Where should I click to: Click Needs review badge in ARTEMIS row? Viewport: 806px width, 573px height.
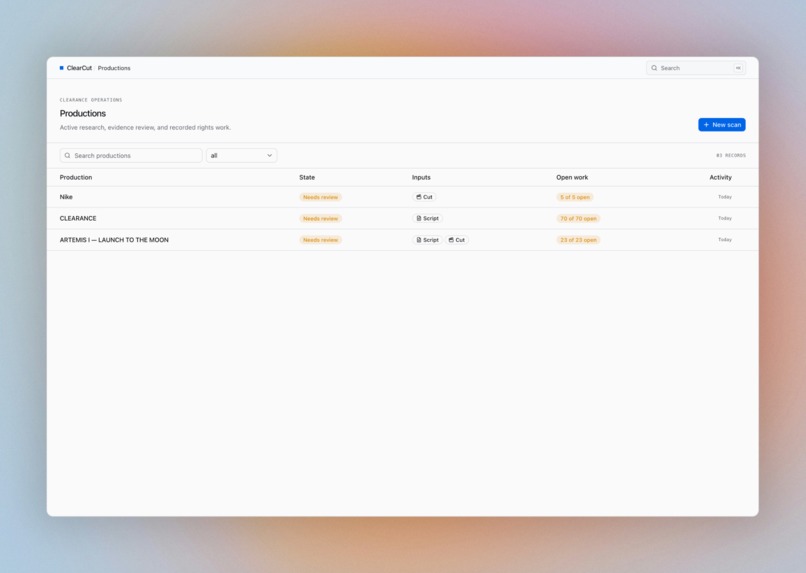(x=320, y=240)
